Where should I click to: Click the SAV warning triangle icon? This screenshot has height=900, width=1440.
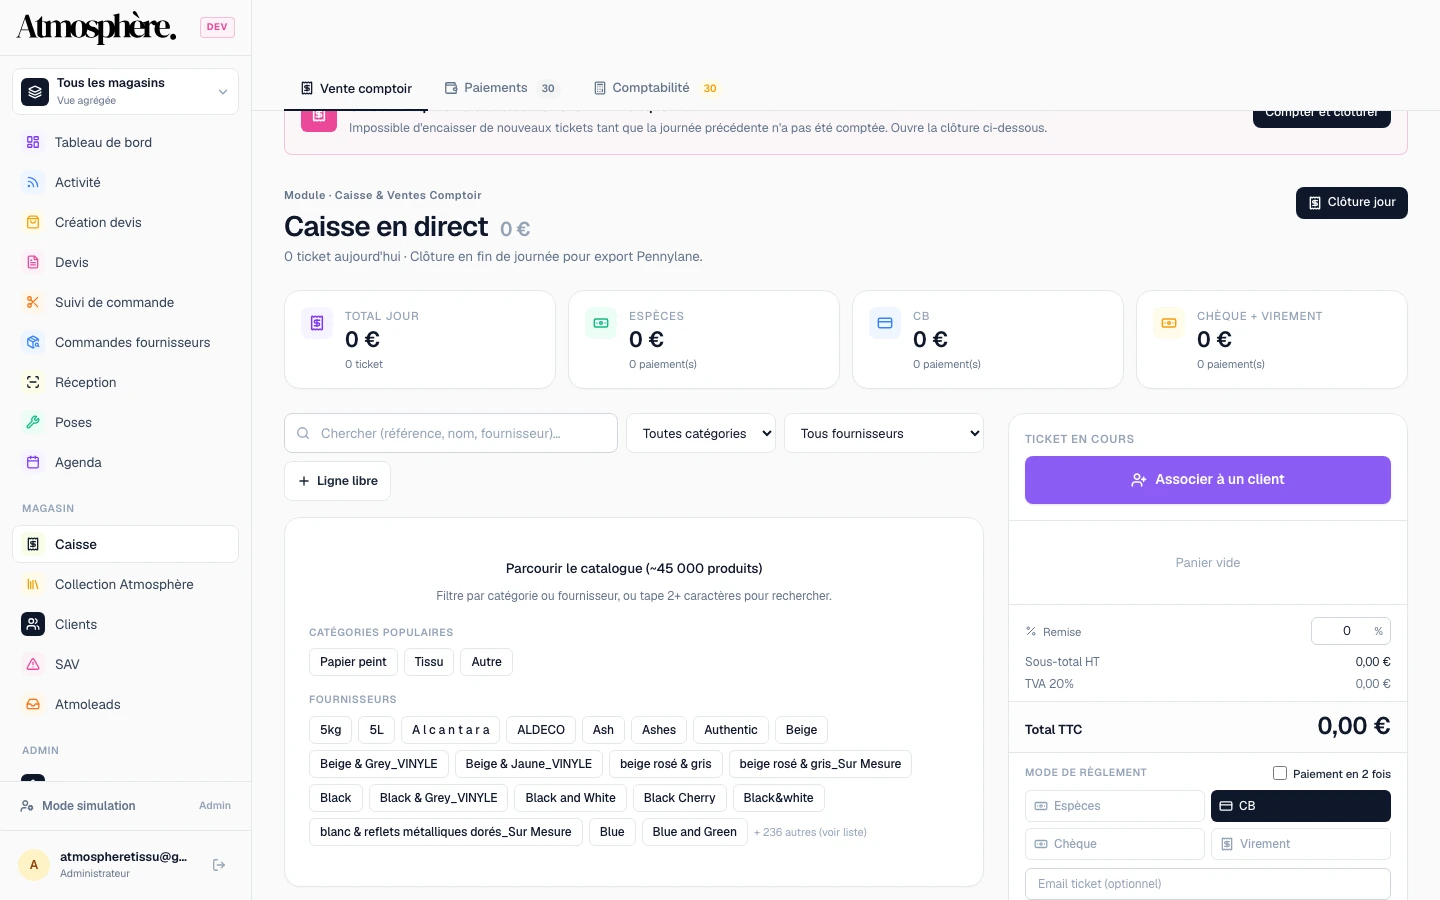pyautogui.click(x=33, y=664)
